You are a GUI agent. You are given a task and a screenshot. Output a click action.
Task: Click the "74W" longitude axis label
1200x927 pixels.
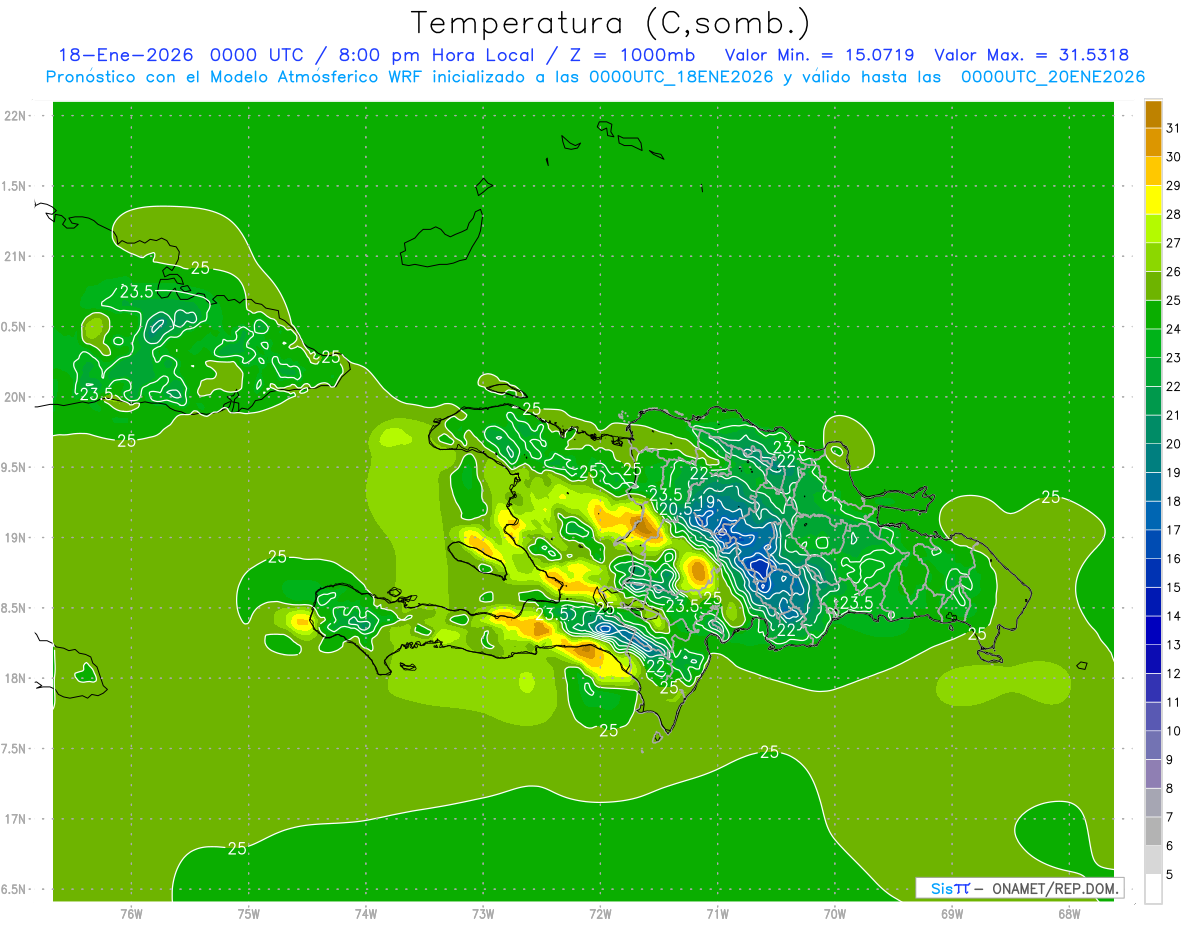(x=365, y=914)
